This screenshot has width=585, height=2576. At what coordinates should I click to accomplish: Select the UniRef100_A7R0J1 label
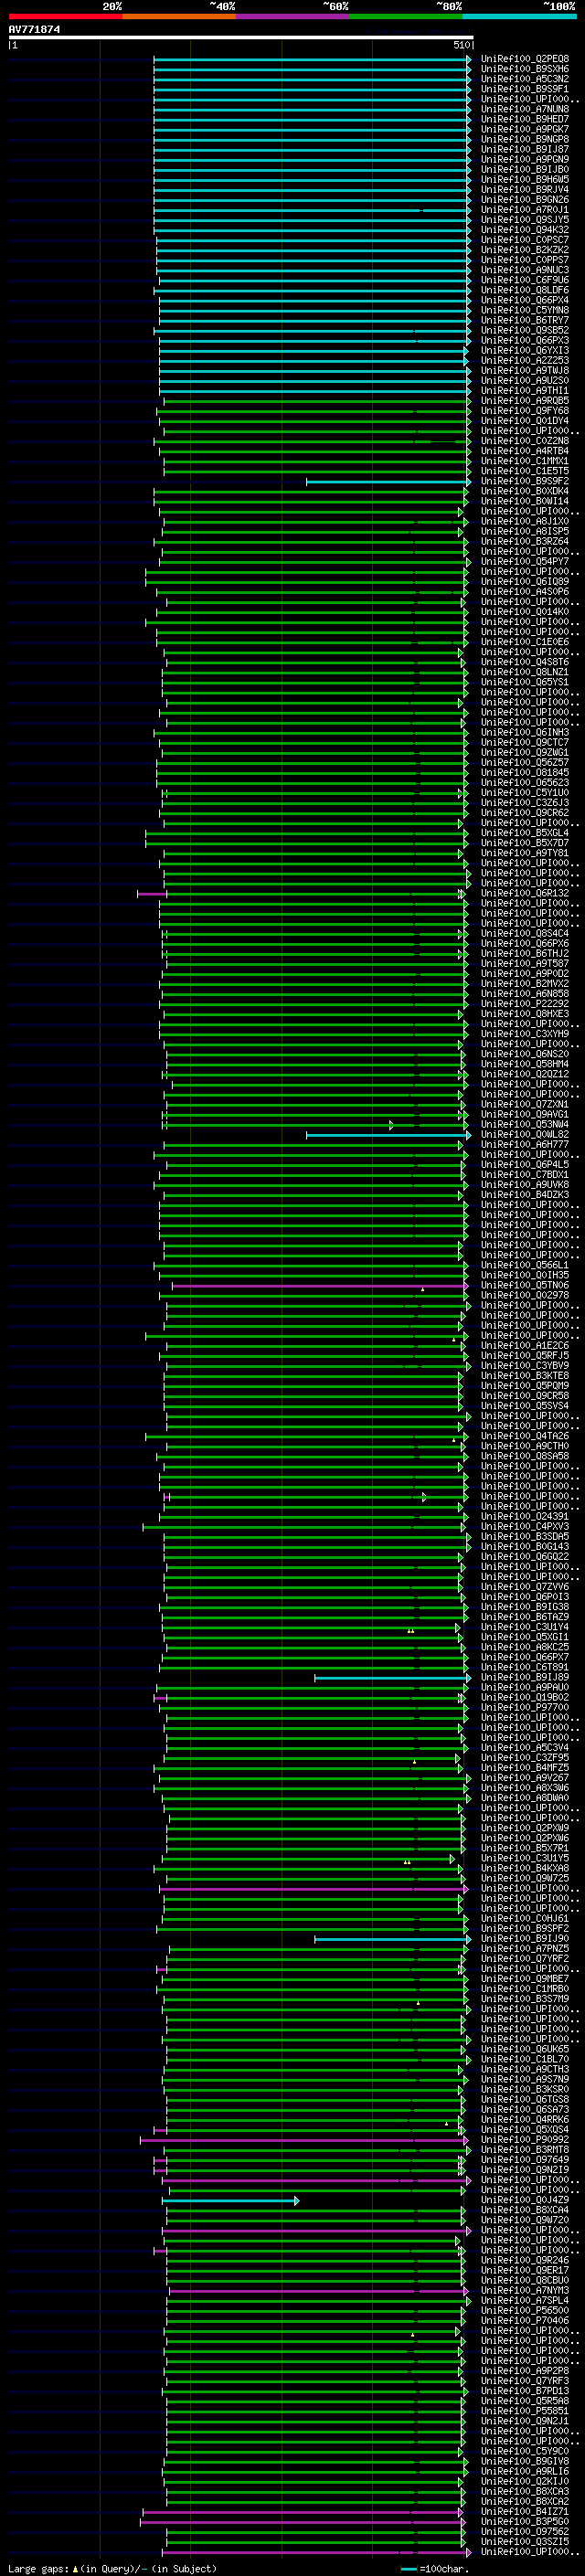(x=525, y=209)
